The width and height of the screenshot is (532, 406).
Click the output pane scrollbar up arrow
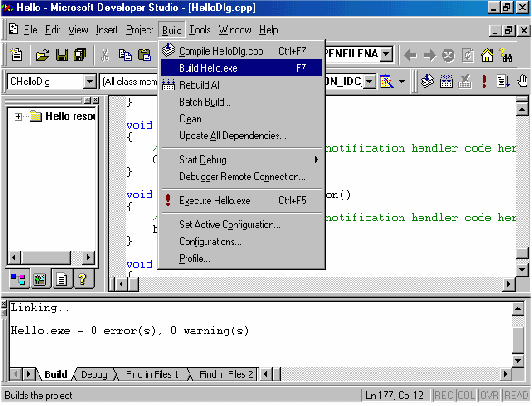pyautogui.click(x=518, y=308)
